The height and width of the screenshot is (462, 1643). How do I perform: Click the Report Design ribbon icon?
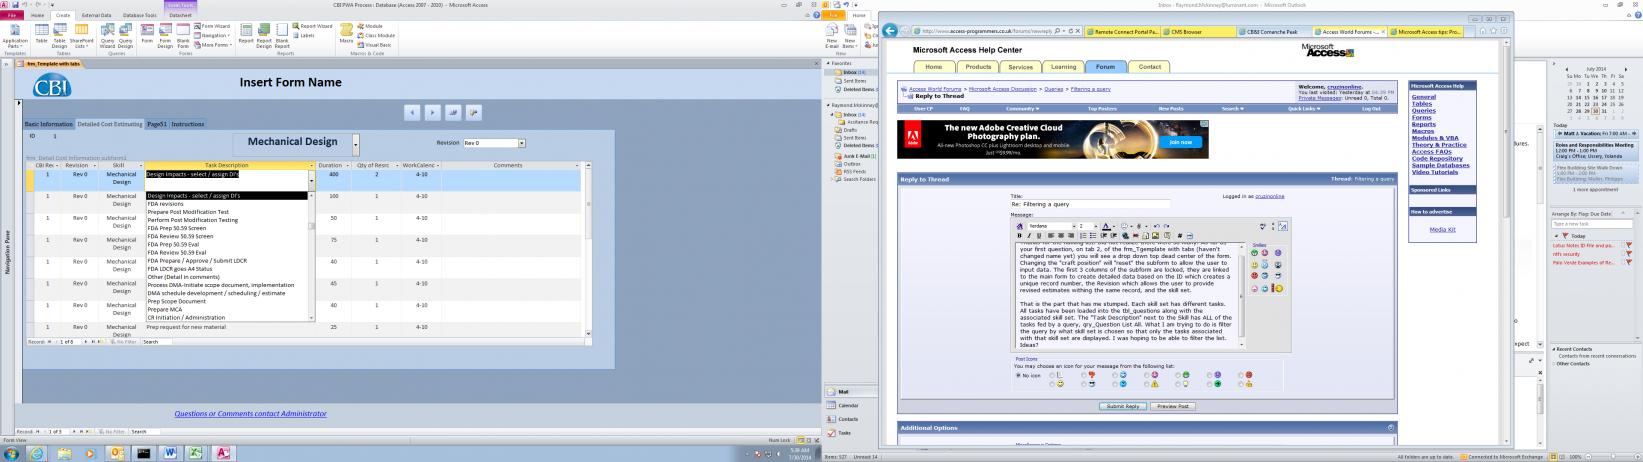click(264, 36)
